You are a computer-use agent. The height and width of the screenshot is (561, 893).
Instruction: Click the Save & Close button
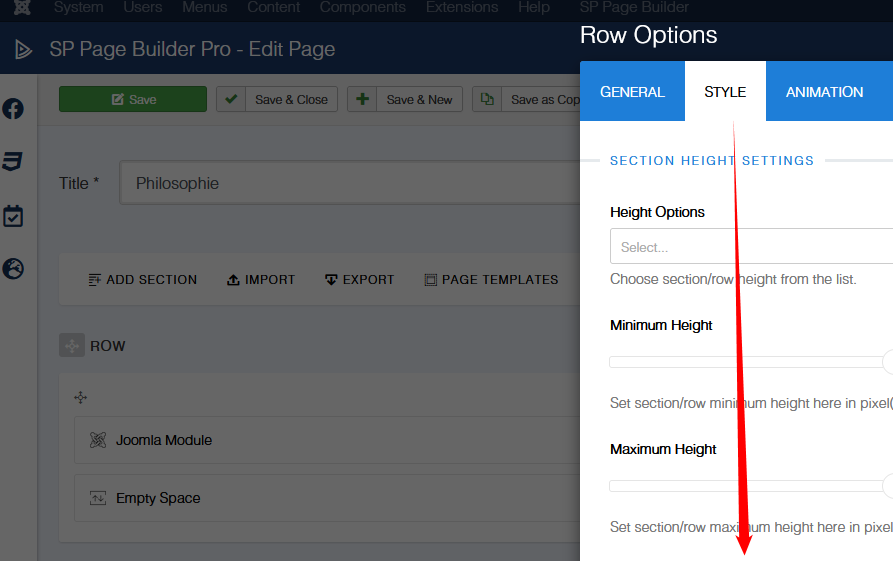tap(277, 99)
